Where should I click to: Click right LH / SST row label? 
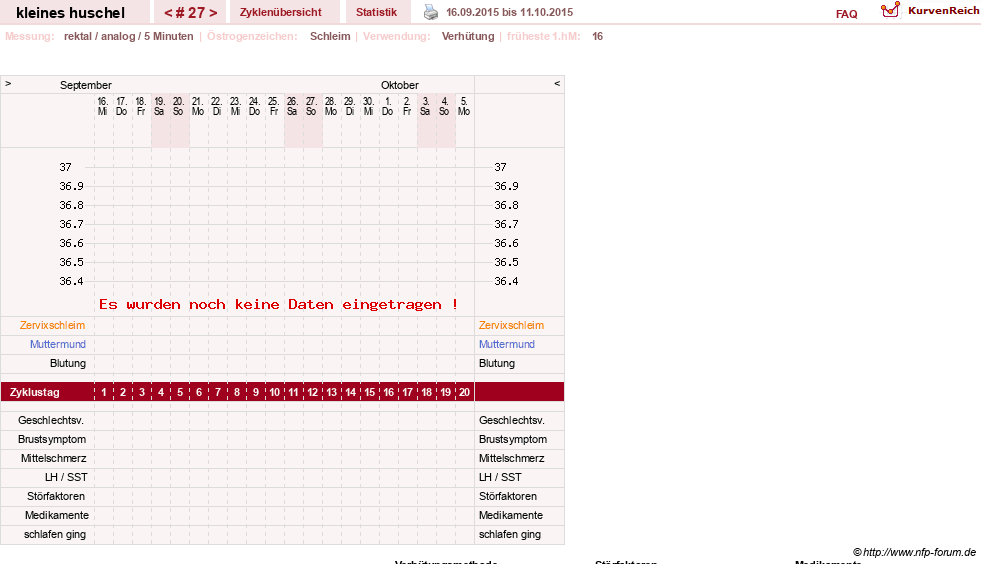click(500, 477)
